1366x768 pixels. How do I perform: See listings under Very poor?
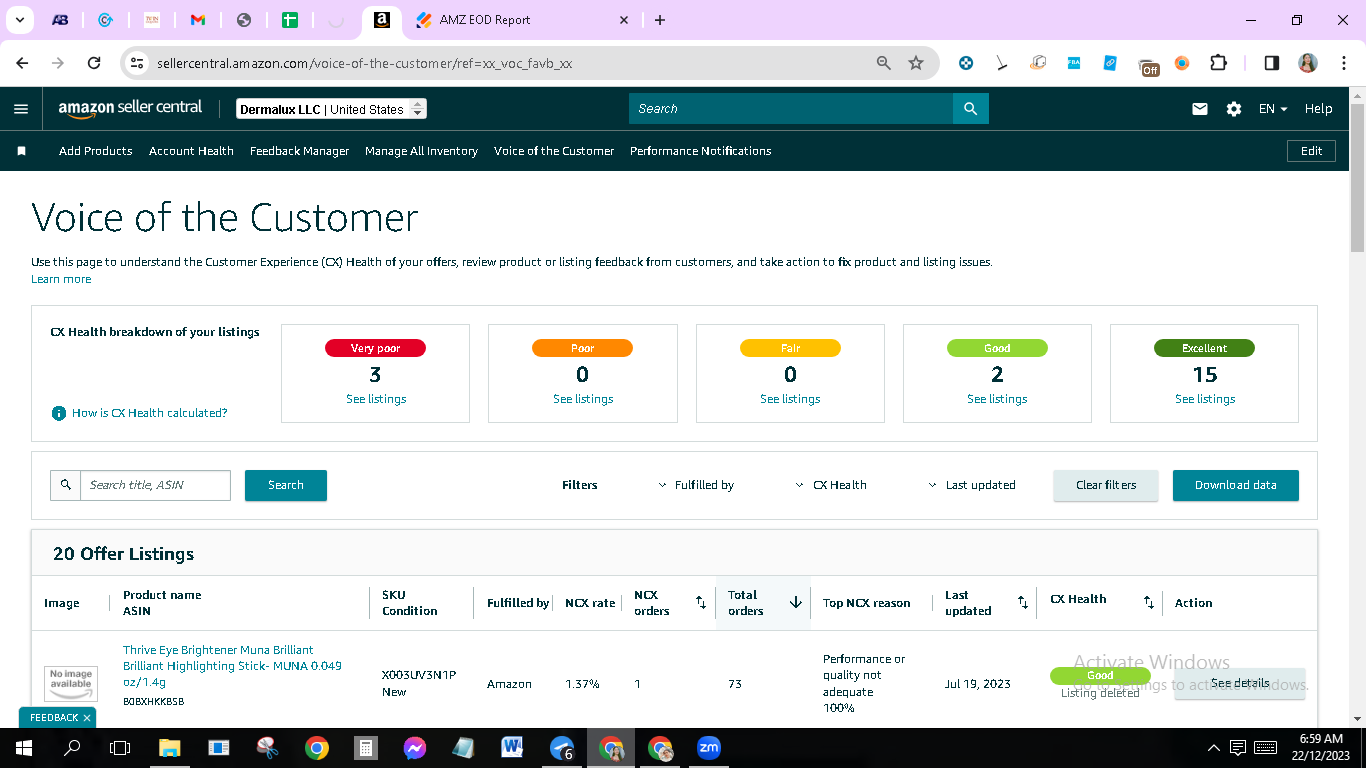376,399
